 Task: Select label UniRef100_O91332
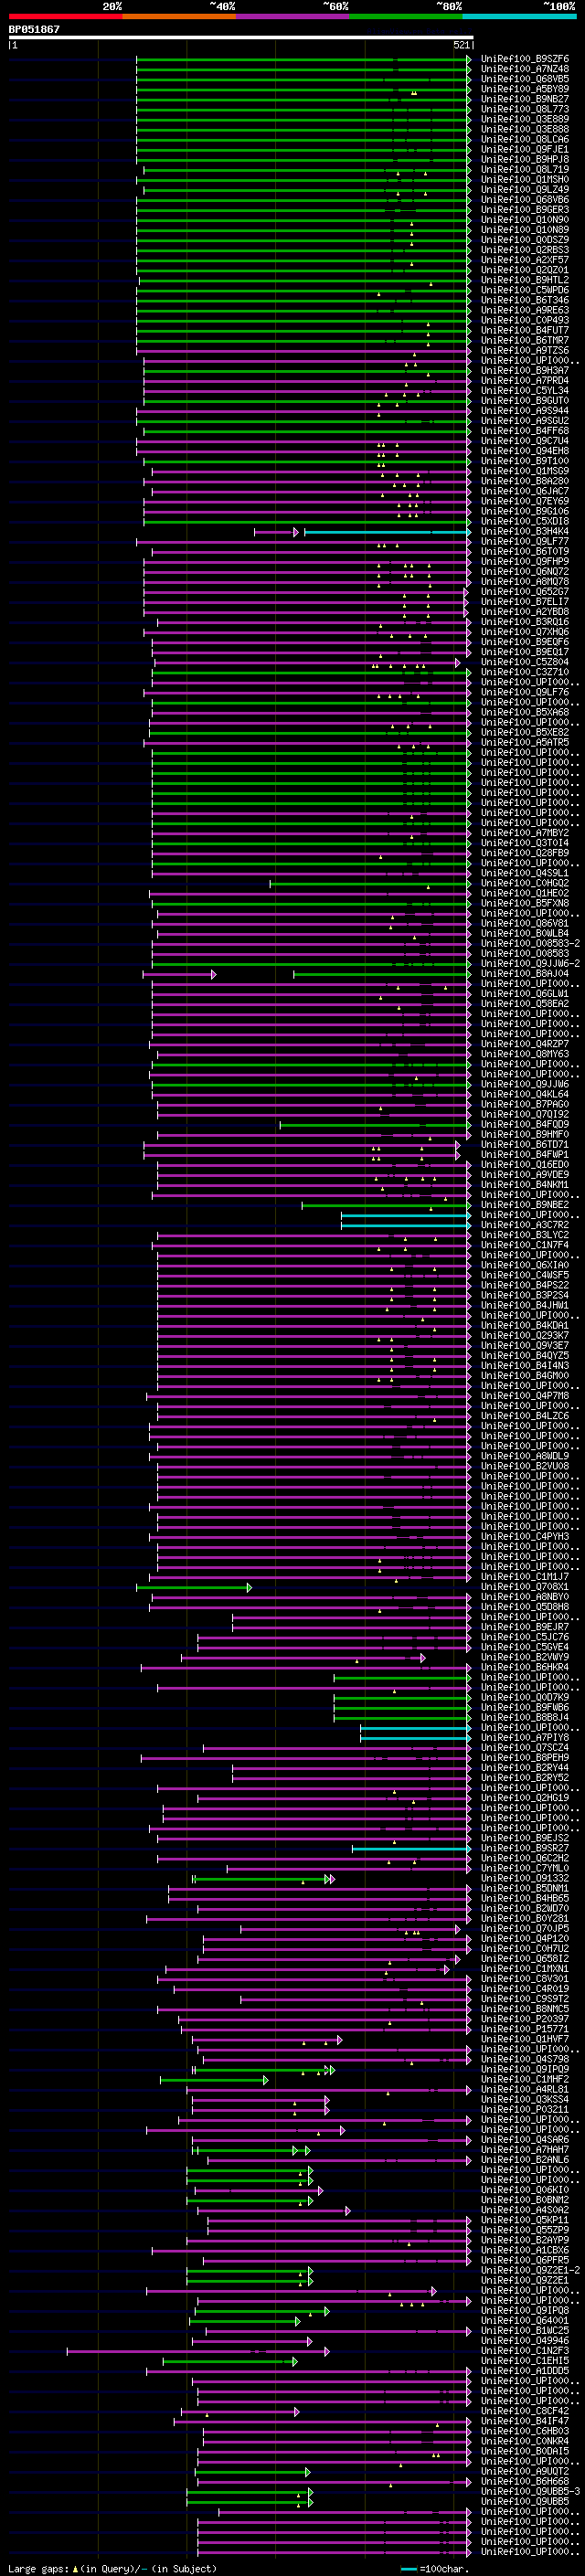coord(525,1878)
